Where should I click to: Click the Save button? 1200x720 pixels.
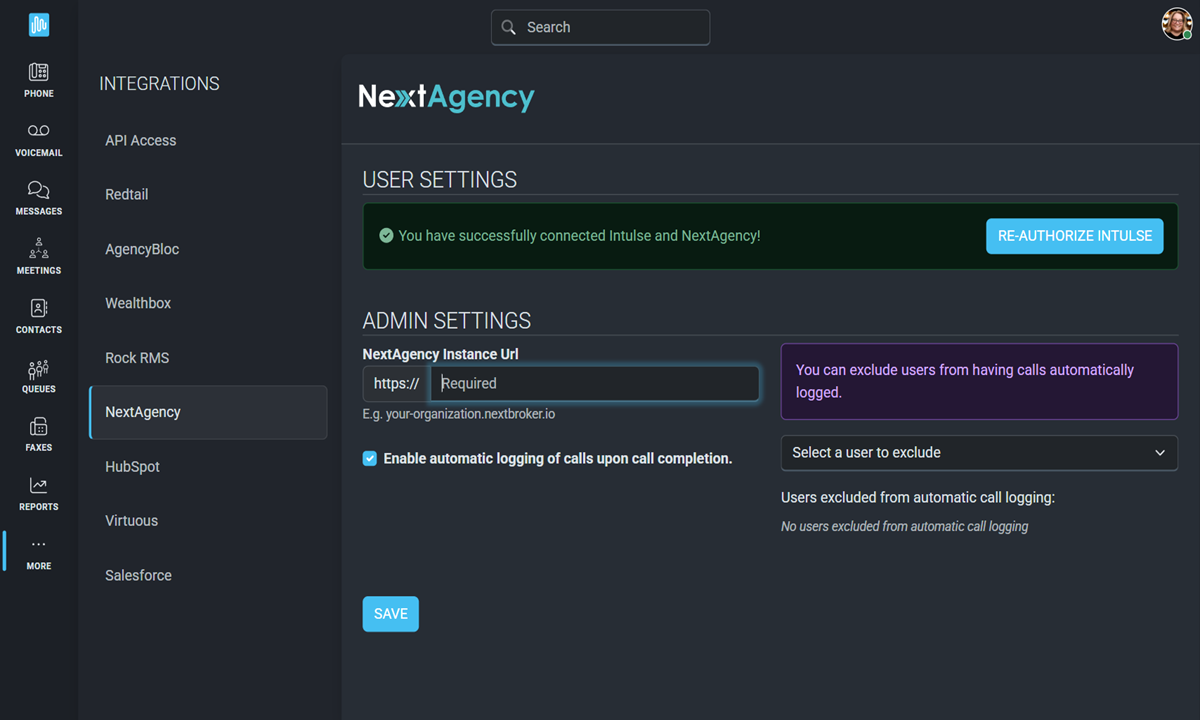(x=390, y=614)
